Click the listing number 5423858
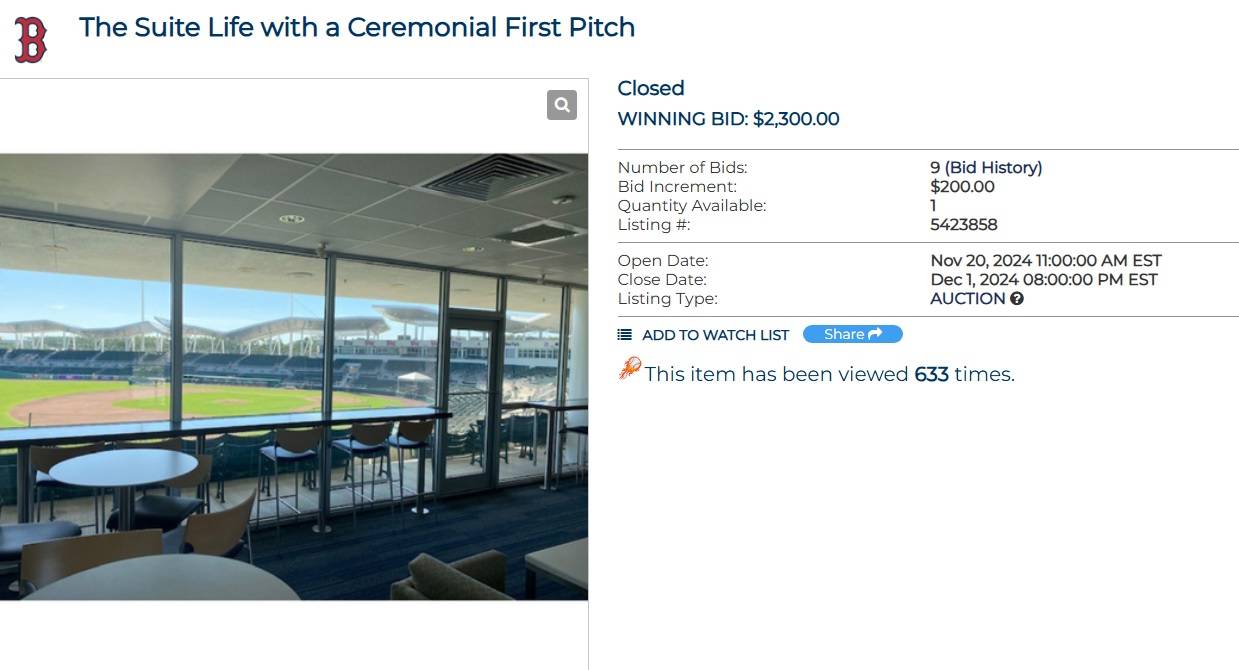This screenshot has width=1239, height=670. click(964, 224)
